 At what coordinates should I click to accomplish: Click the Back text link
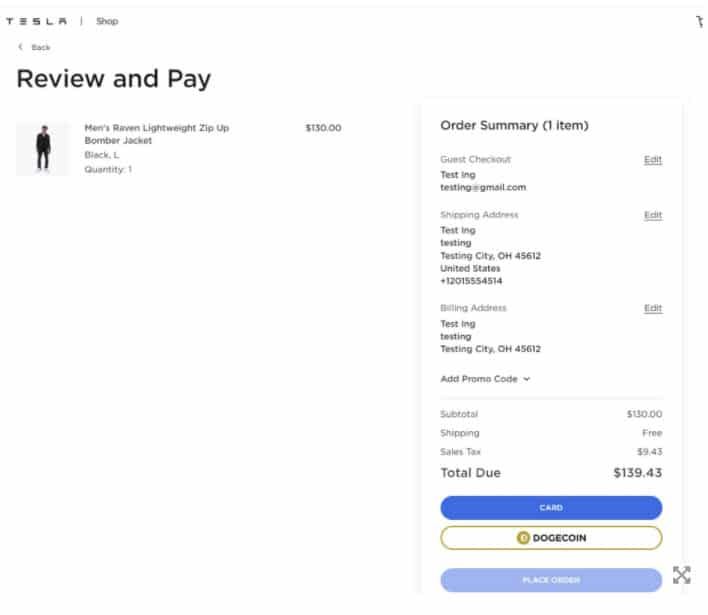(x=41, y=47)
